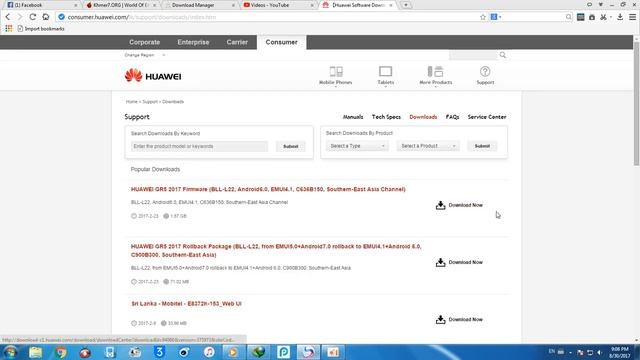Image resolution: width=640 pixels, height=360 pixels.
Task: Open the Tech Specs support tab
Action: tap(386, 117)
